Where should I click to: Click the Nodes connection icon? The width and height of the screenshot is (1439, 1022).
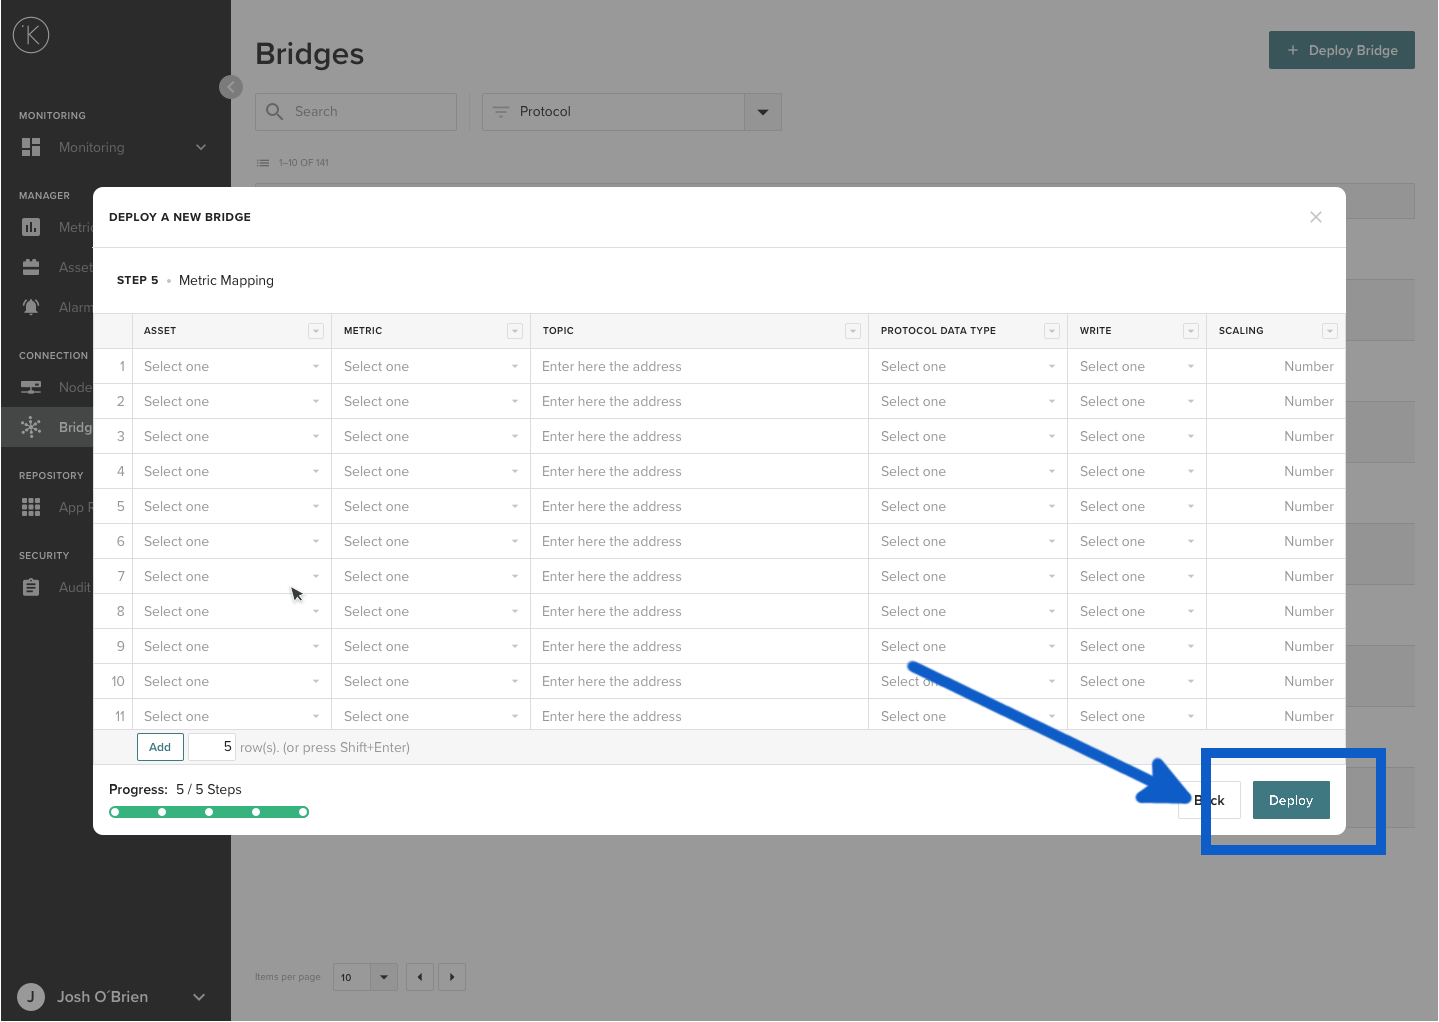[30, 387]
